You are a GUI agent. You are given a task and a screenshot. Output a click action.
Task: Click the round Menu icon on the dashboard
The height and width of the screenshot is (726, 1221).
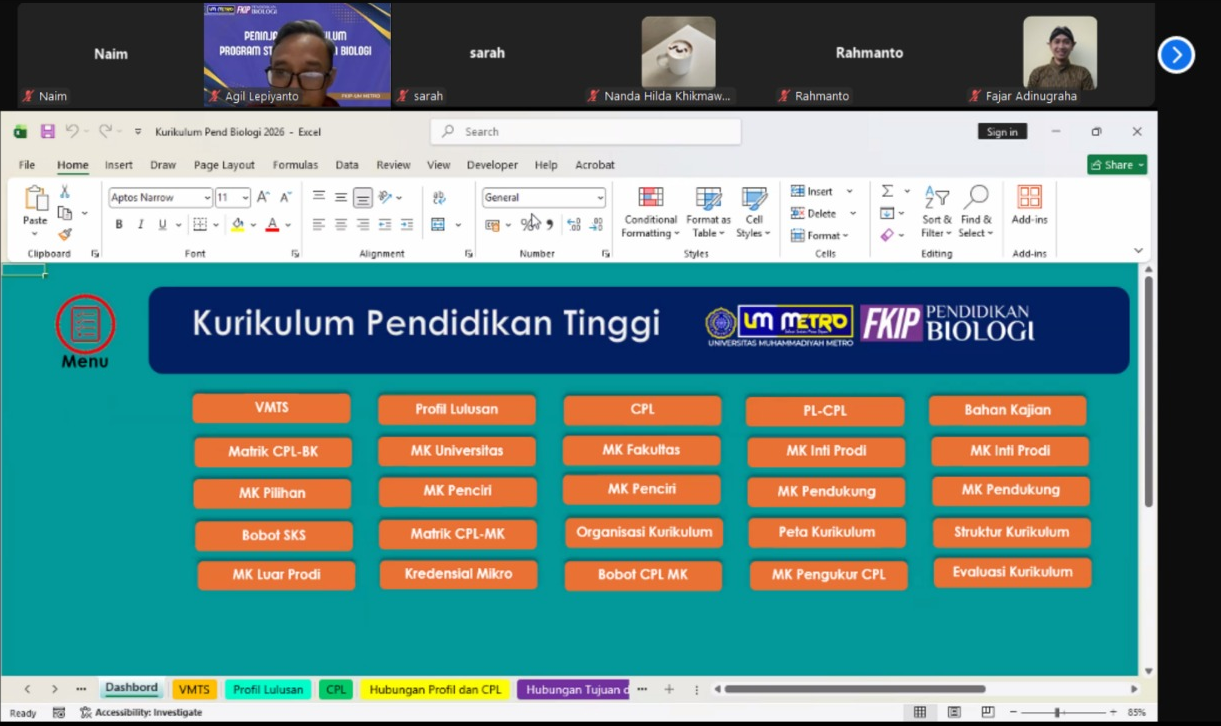pyautogui.click(x=85, y=324)
